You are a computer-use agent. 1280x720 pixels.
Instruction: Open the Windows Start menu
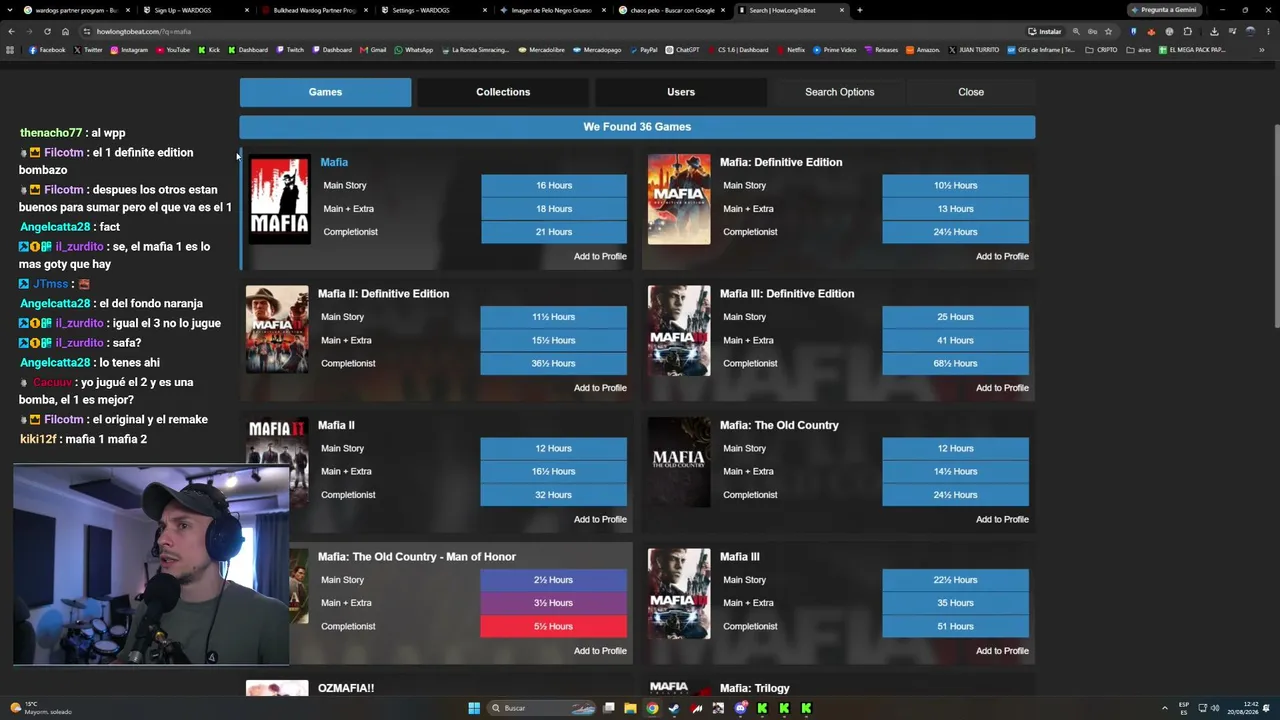tap(474, 708)
